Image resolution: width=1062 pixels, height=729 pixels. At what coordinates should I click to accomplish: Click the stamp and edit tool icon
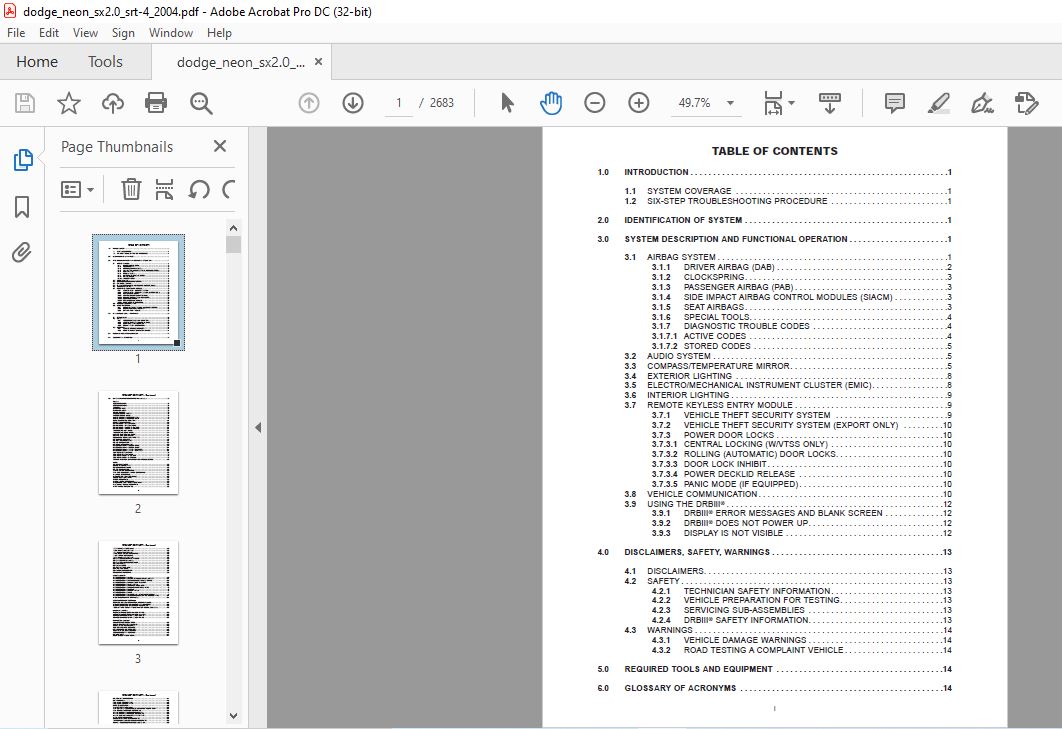pos(1026,103)
